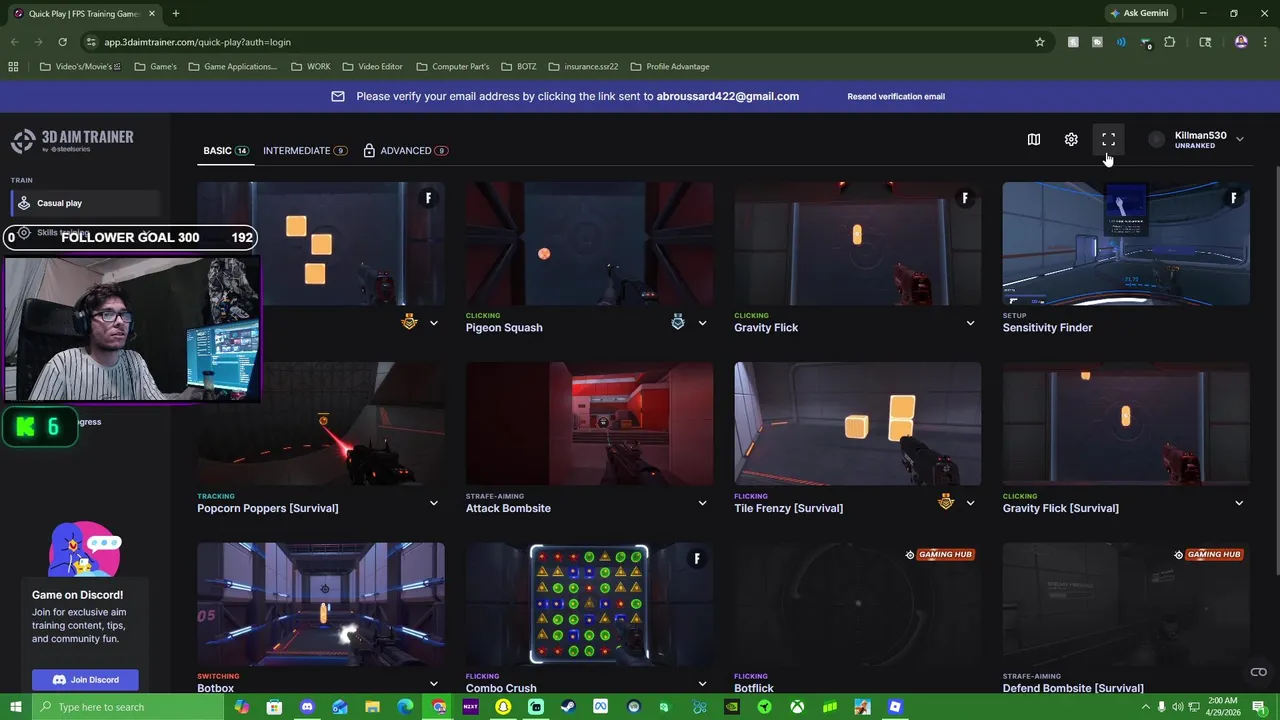Screen dimensions: 1280x720
Task: Click the Chrome profile avatar
Action: click(x=1241, y=42)
